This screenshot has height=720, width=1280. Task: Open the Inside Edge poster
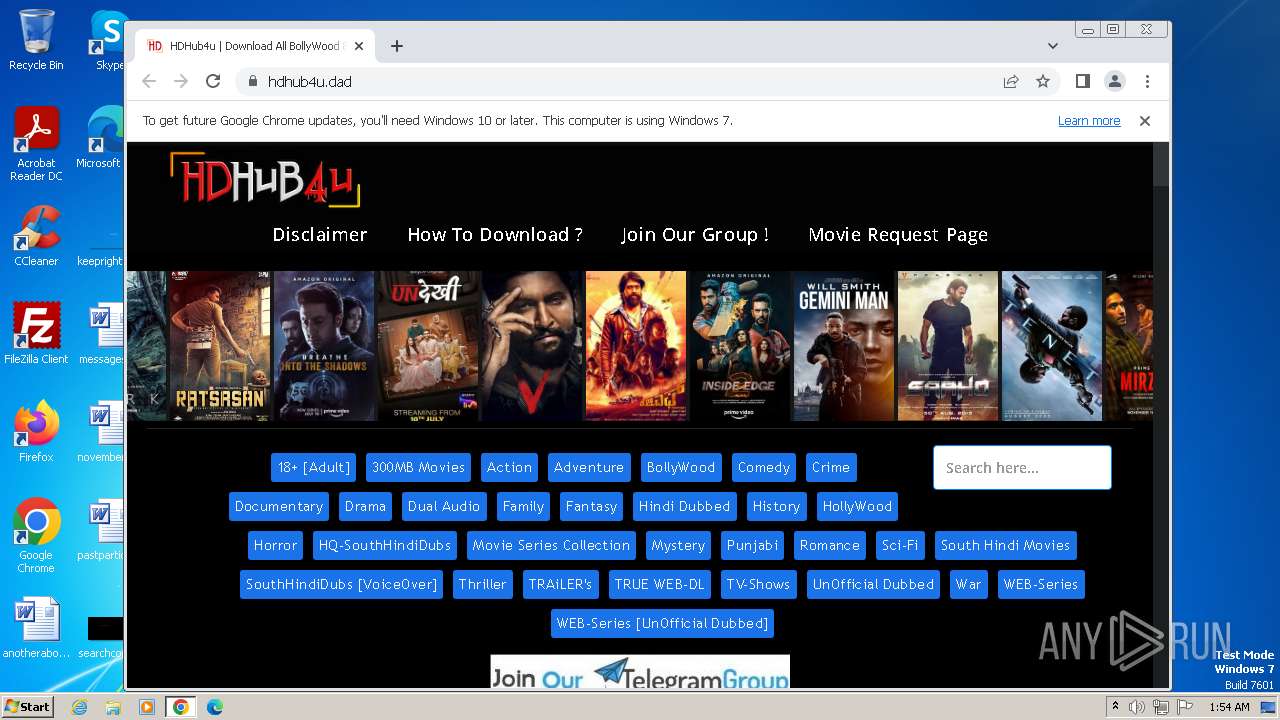pyautogui.click(x=740, y=346)
